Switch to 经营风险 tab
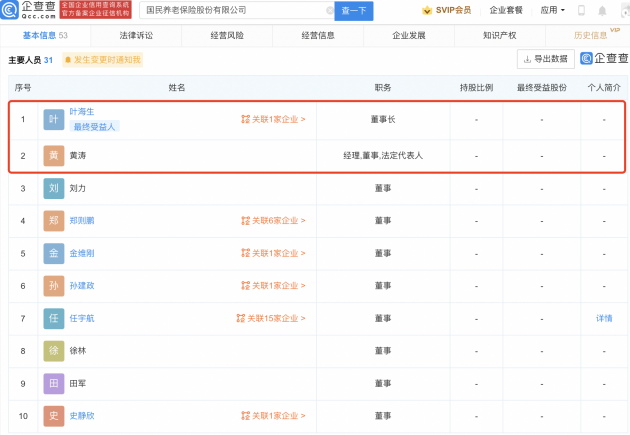Image resolution: width=630 pixels, height=435 pixels. [227, 35]
